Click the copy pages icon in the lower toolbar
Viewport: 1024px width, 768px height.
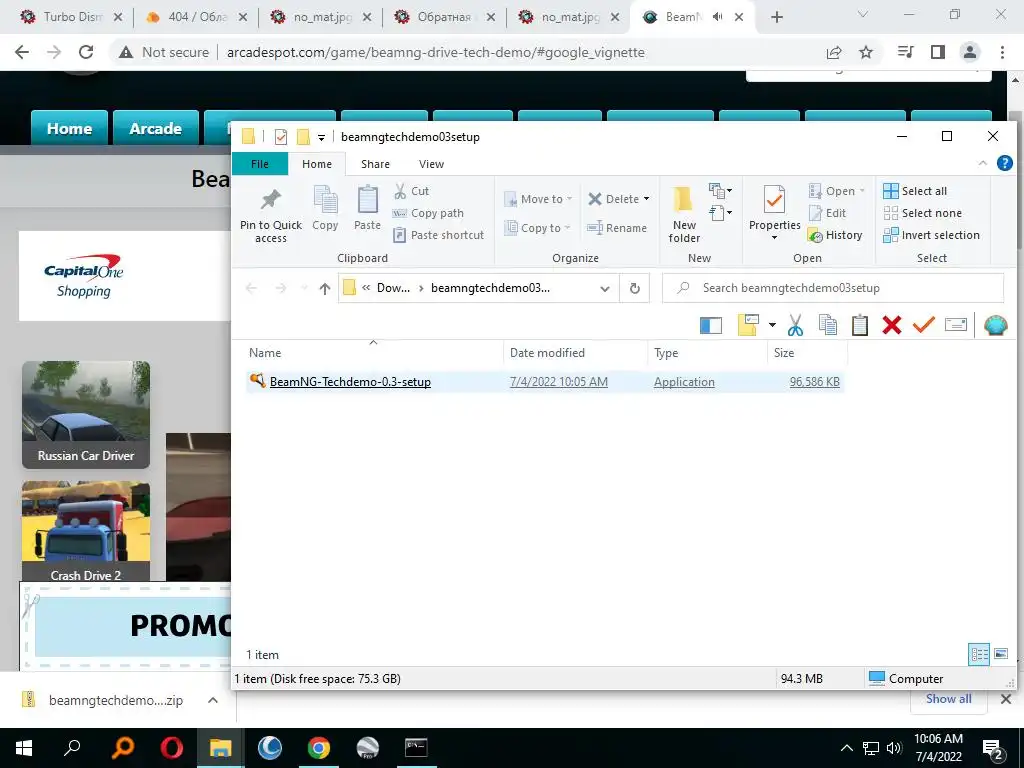pyautogui.click(x=827, y=325)
